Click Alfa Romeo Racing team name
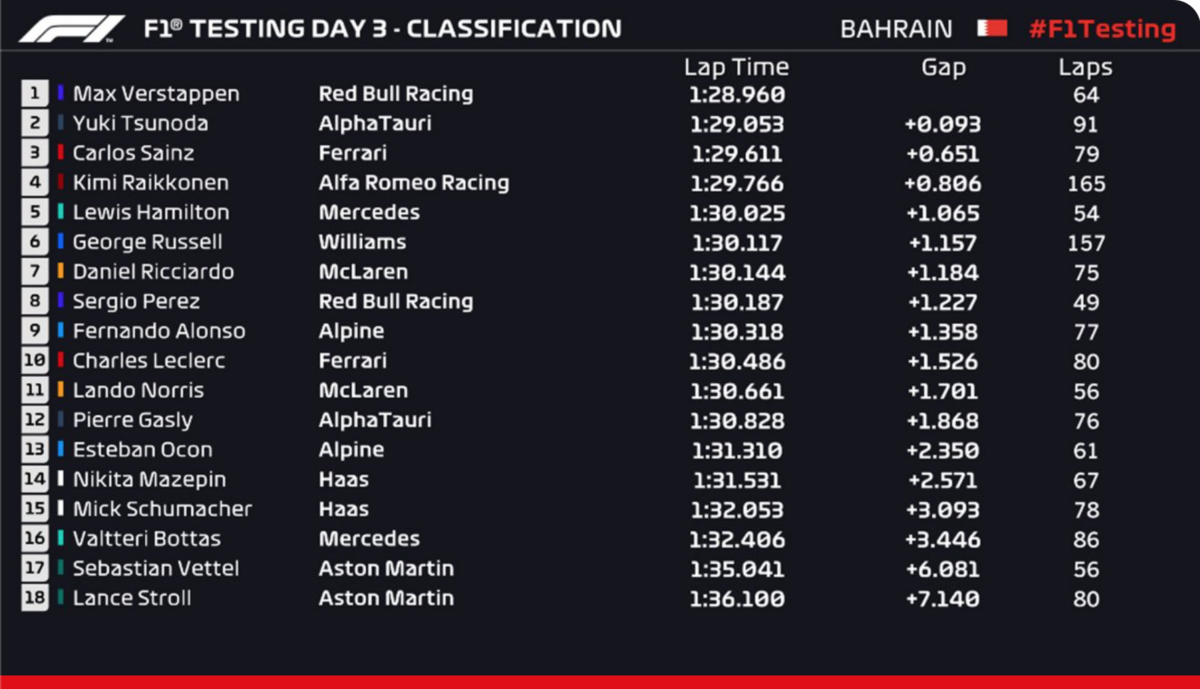This screenshot has width=1200, height=689. (x=414, y=183)
